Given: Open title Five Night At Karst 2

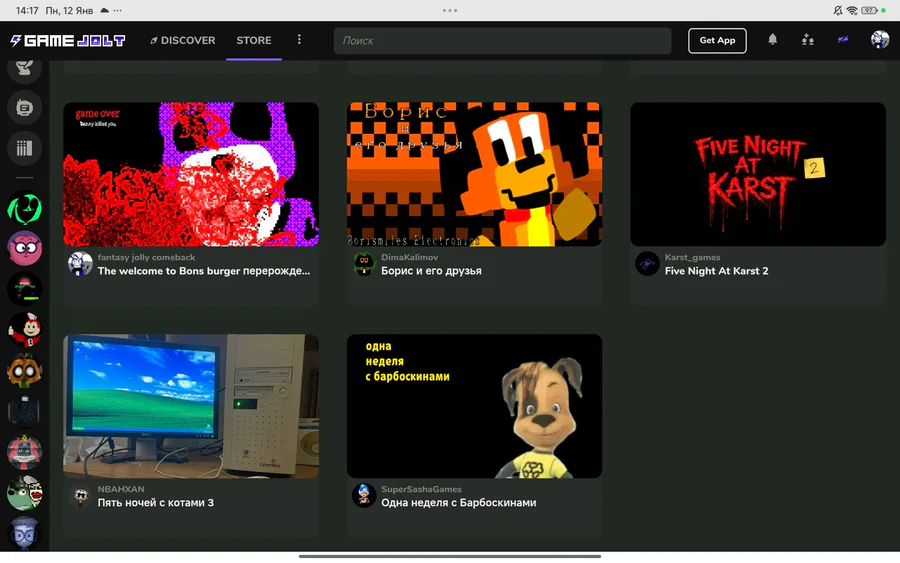Looking at the screenshot, I should pos(716,271).
